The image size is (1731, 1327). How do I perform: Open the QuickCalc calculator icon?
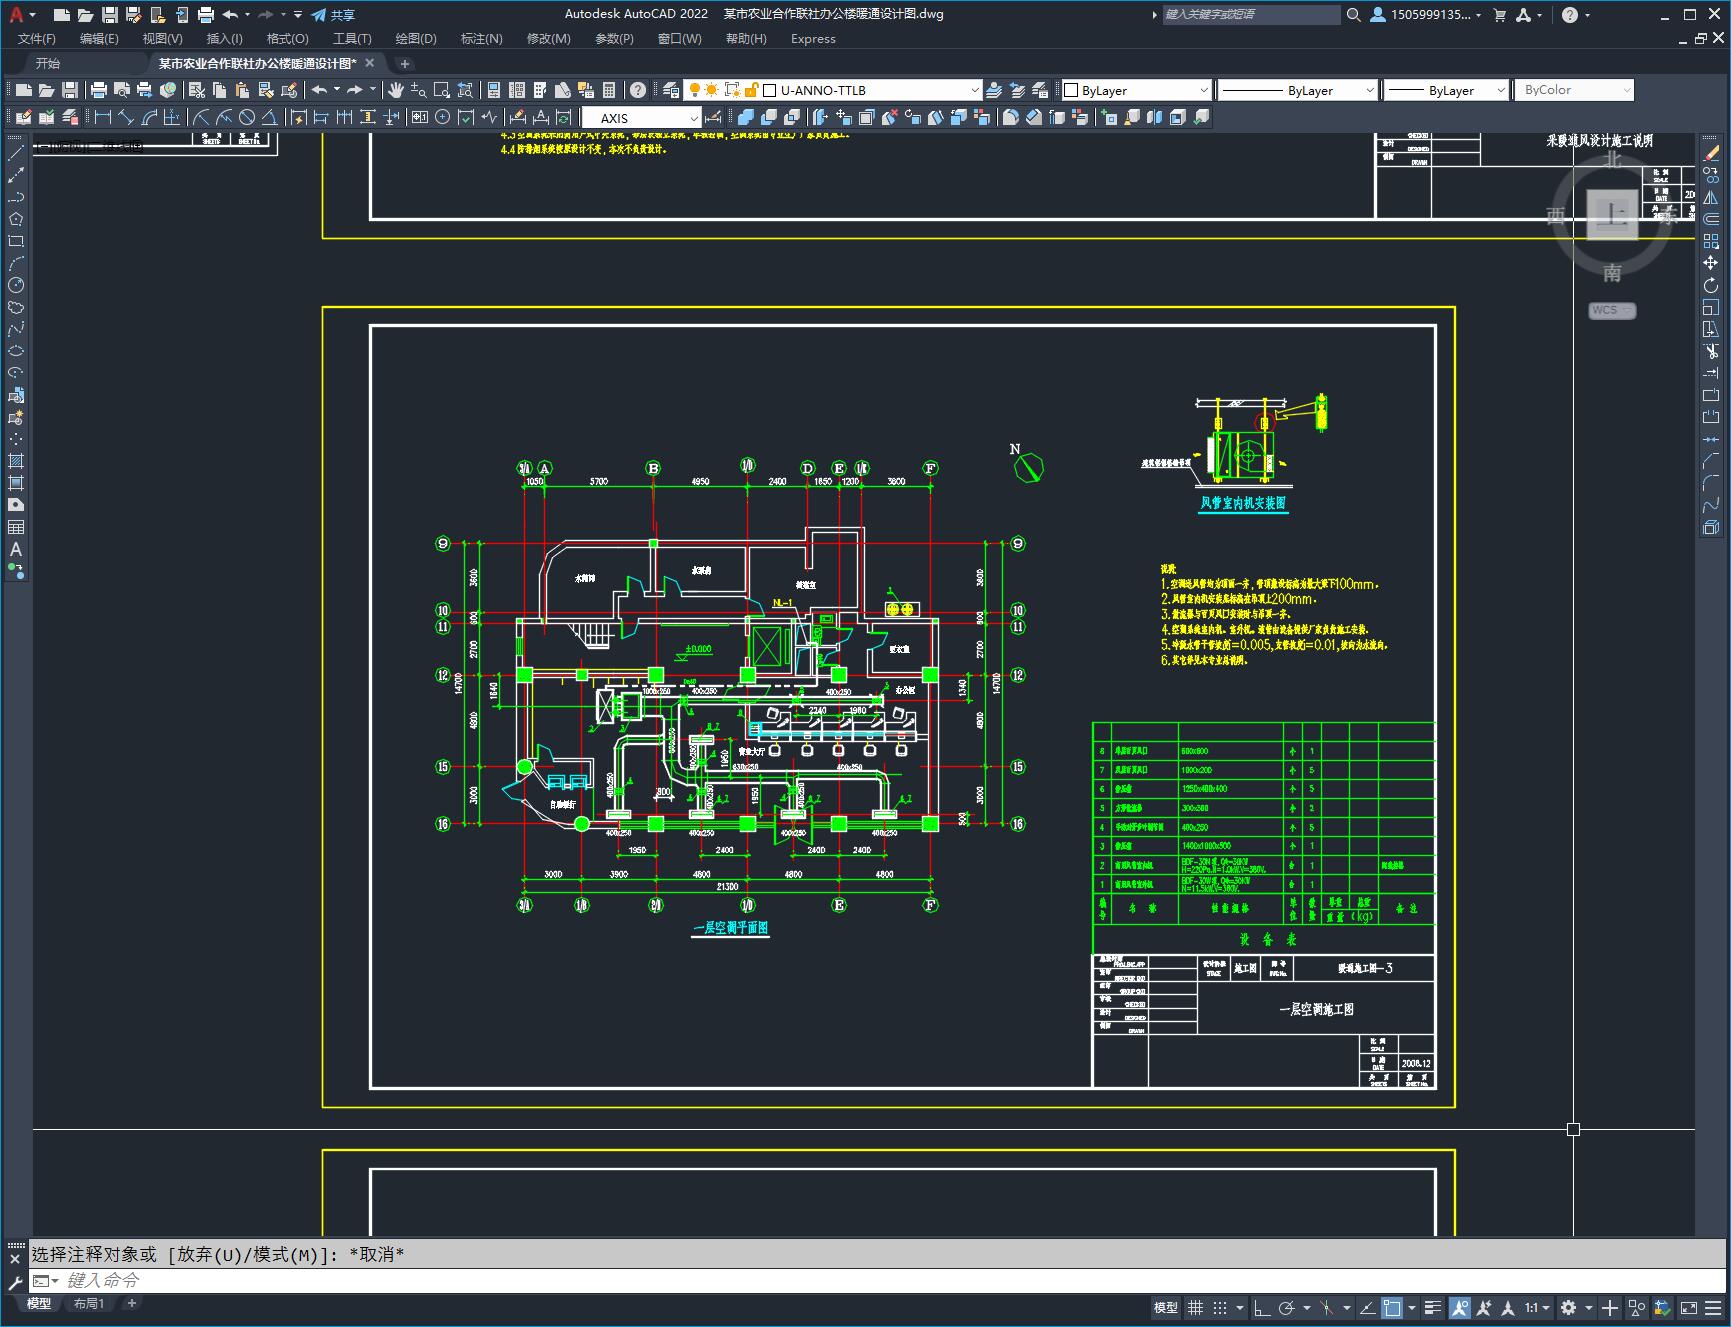tap(609, 90)
